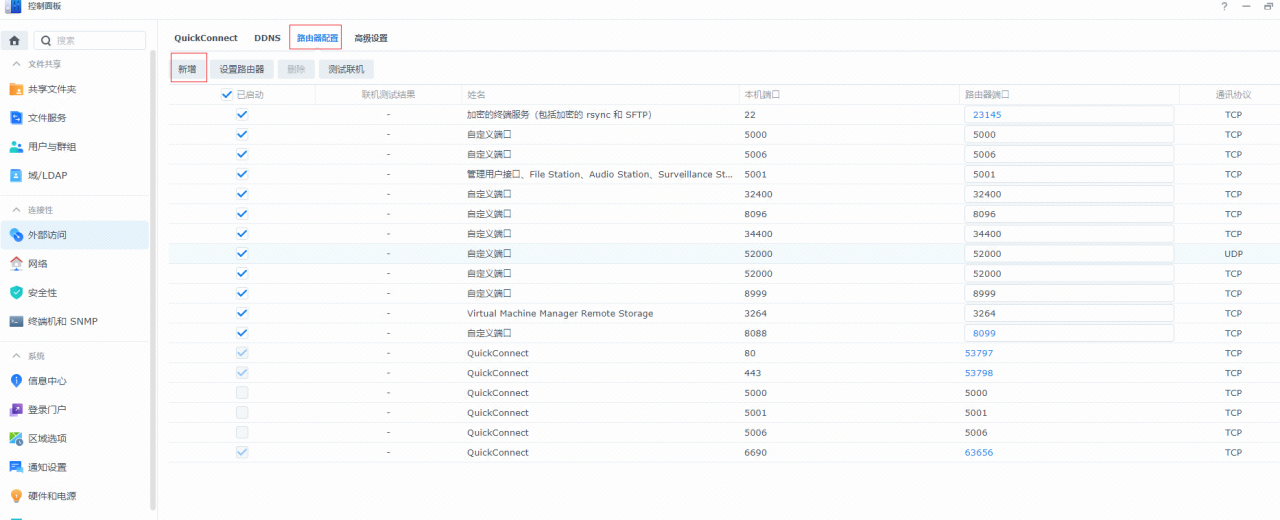
Task: Uncheck the 8088 custom port checkbox
Action: [242, 333]
